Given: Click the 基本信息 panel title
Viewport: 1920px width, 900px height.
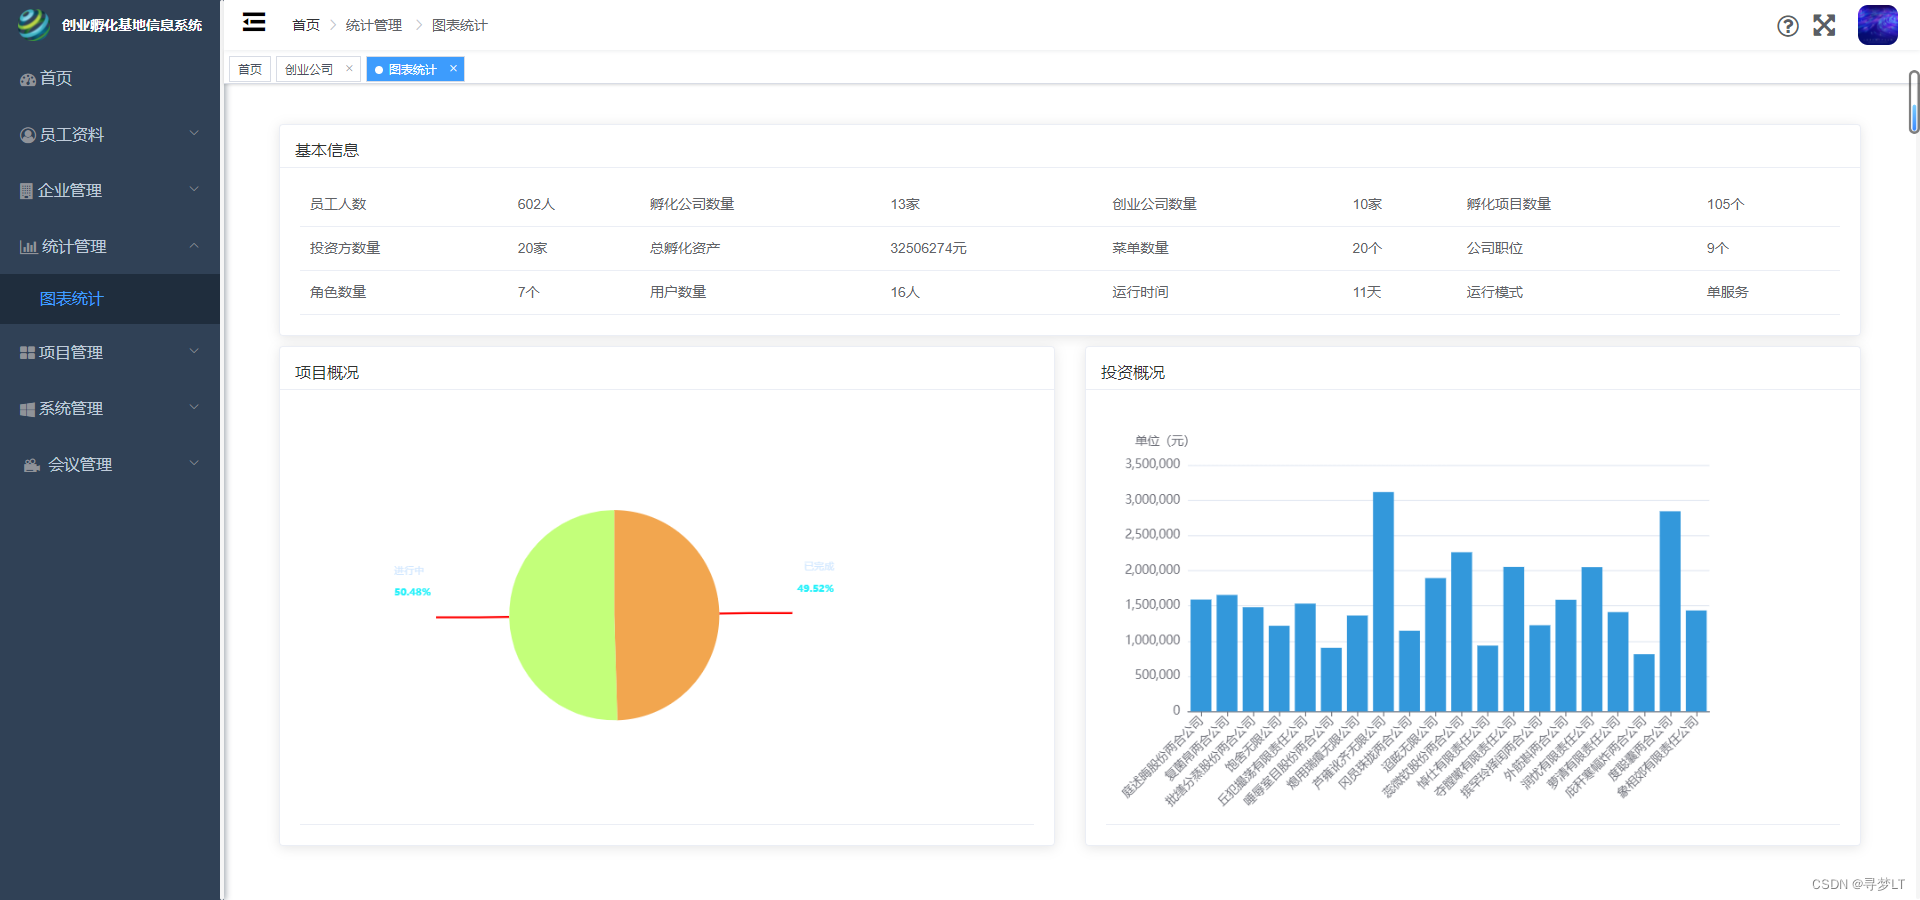Looking at the screenshot, I should pos(327,150).
